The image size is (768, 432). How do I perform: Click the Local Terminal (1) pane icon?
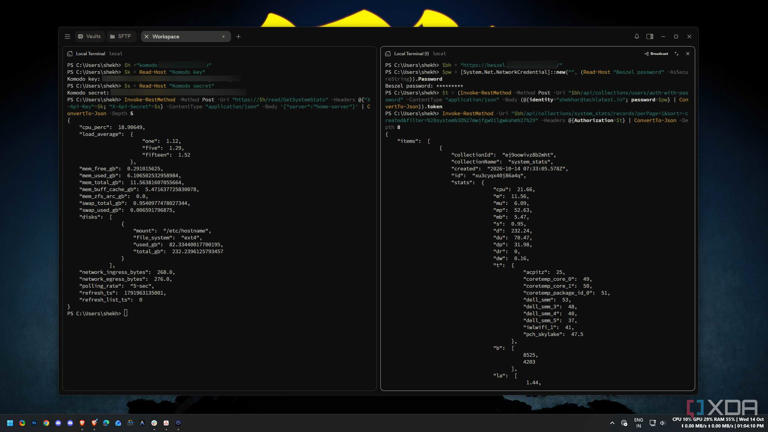click(x=388, y=54)
